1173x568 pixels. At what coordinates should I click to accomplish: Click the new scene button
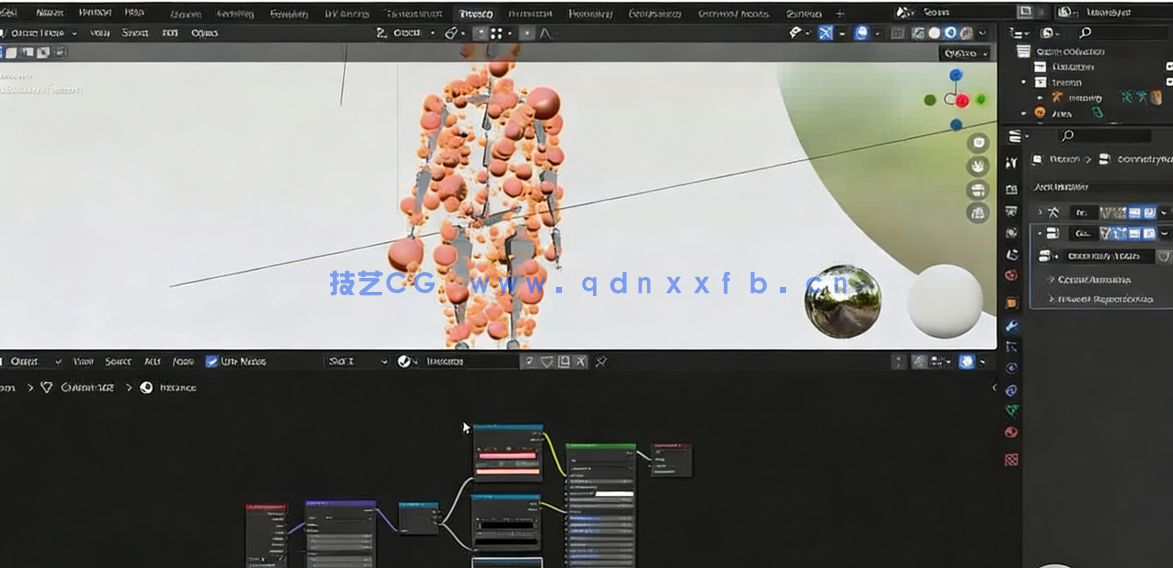(x=1025, y=13)
